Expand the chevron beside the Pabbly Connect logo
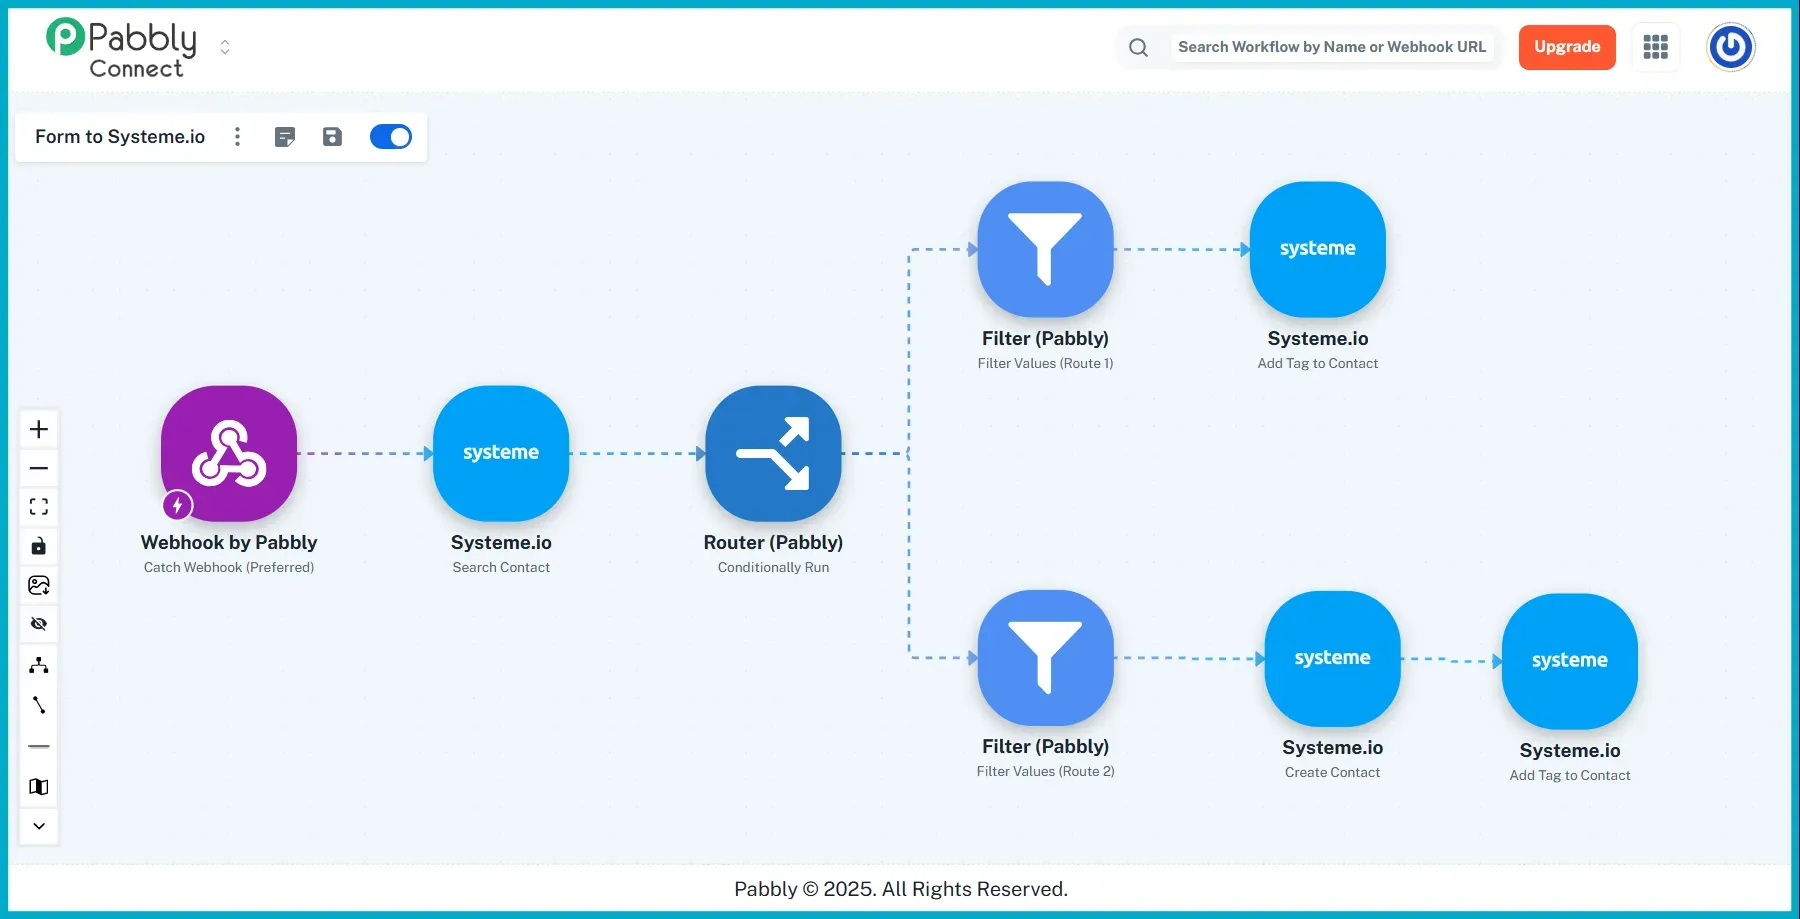This screenshot has width=1800, height=919. [225, 46]
